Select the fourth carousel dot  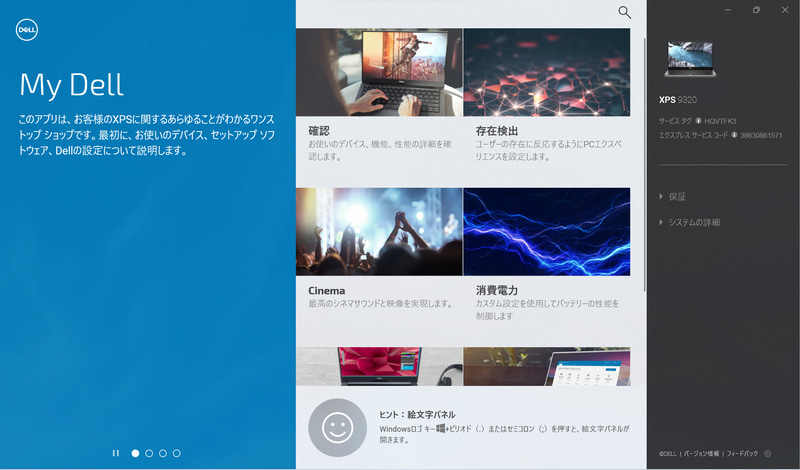tap(177, 453)
